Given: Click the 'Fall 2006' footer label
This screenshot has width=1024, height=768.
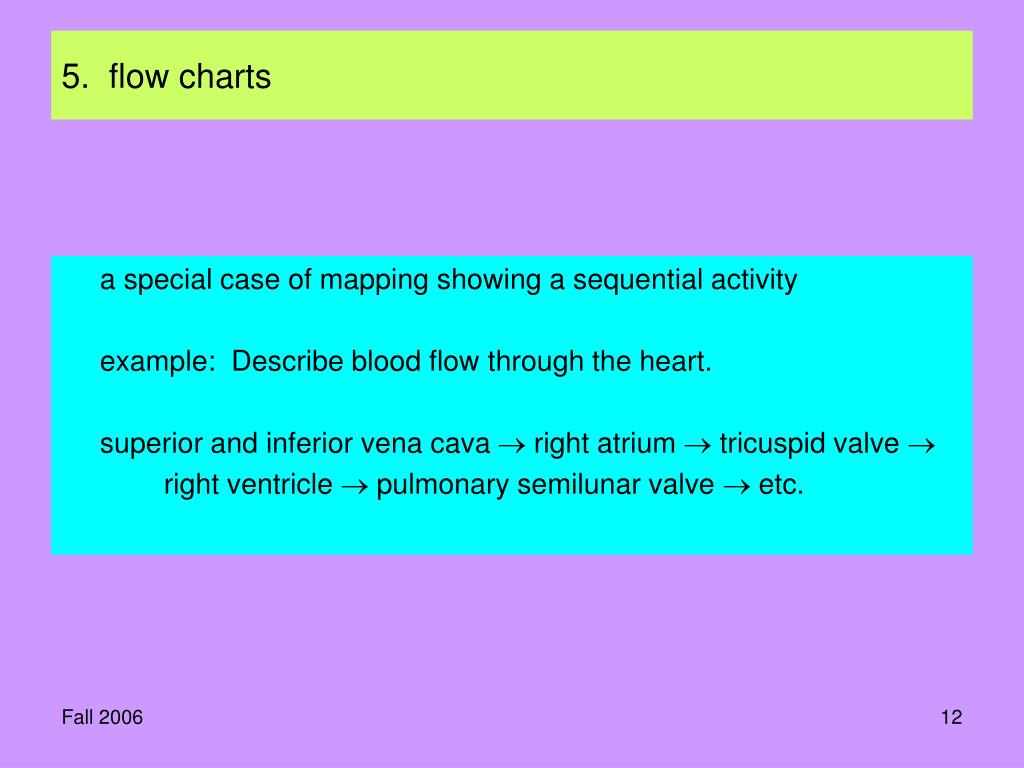Looking at the screenshot, I should [x=102, y=717].
